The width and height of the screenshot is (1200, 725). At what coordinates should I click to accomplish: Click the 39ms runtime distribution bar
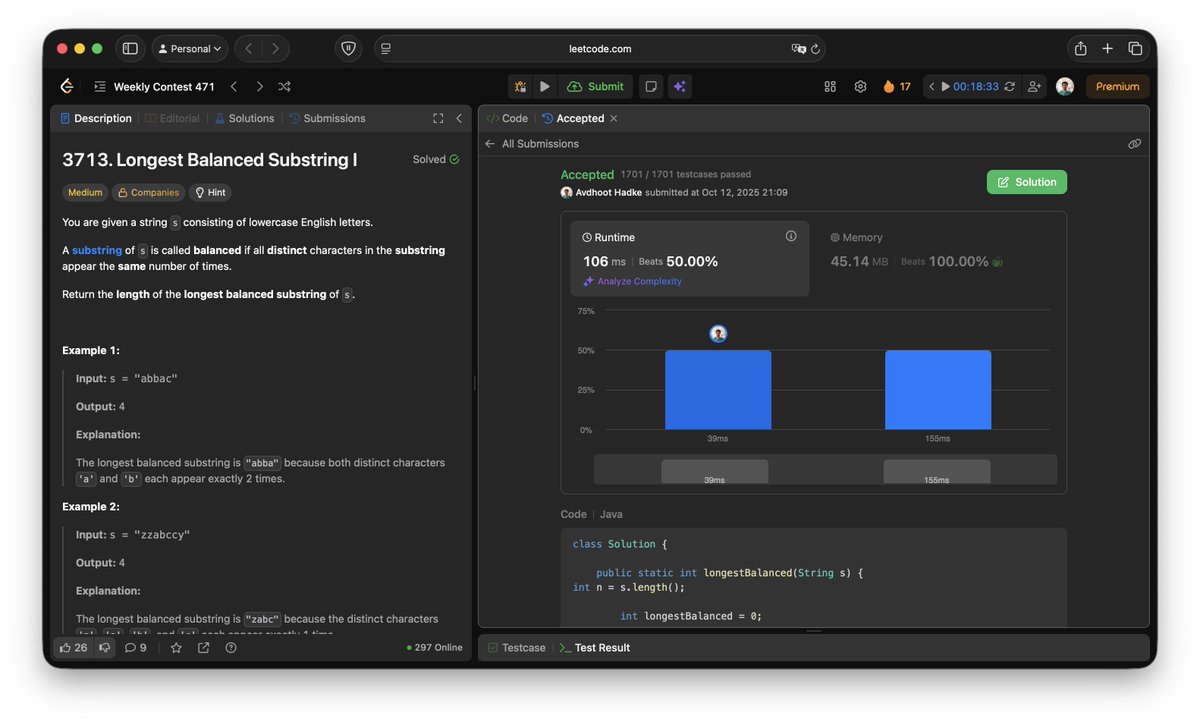(x=718, y=390)
